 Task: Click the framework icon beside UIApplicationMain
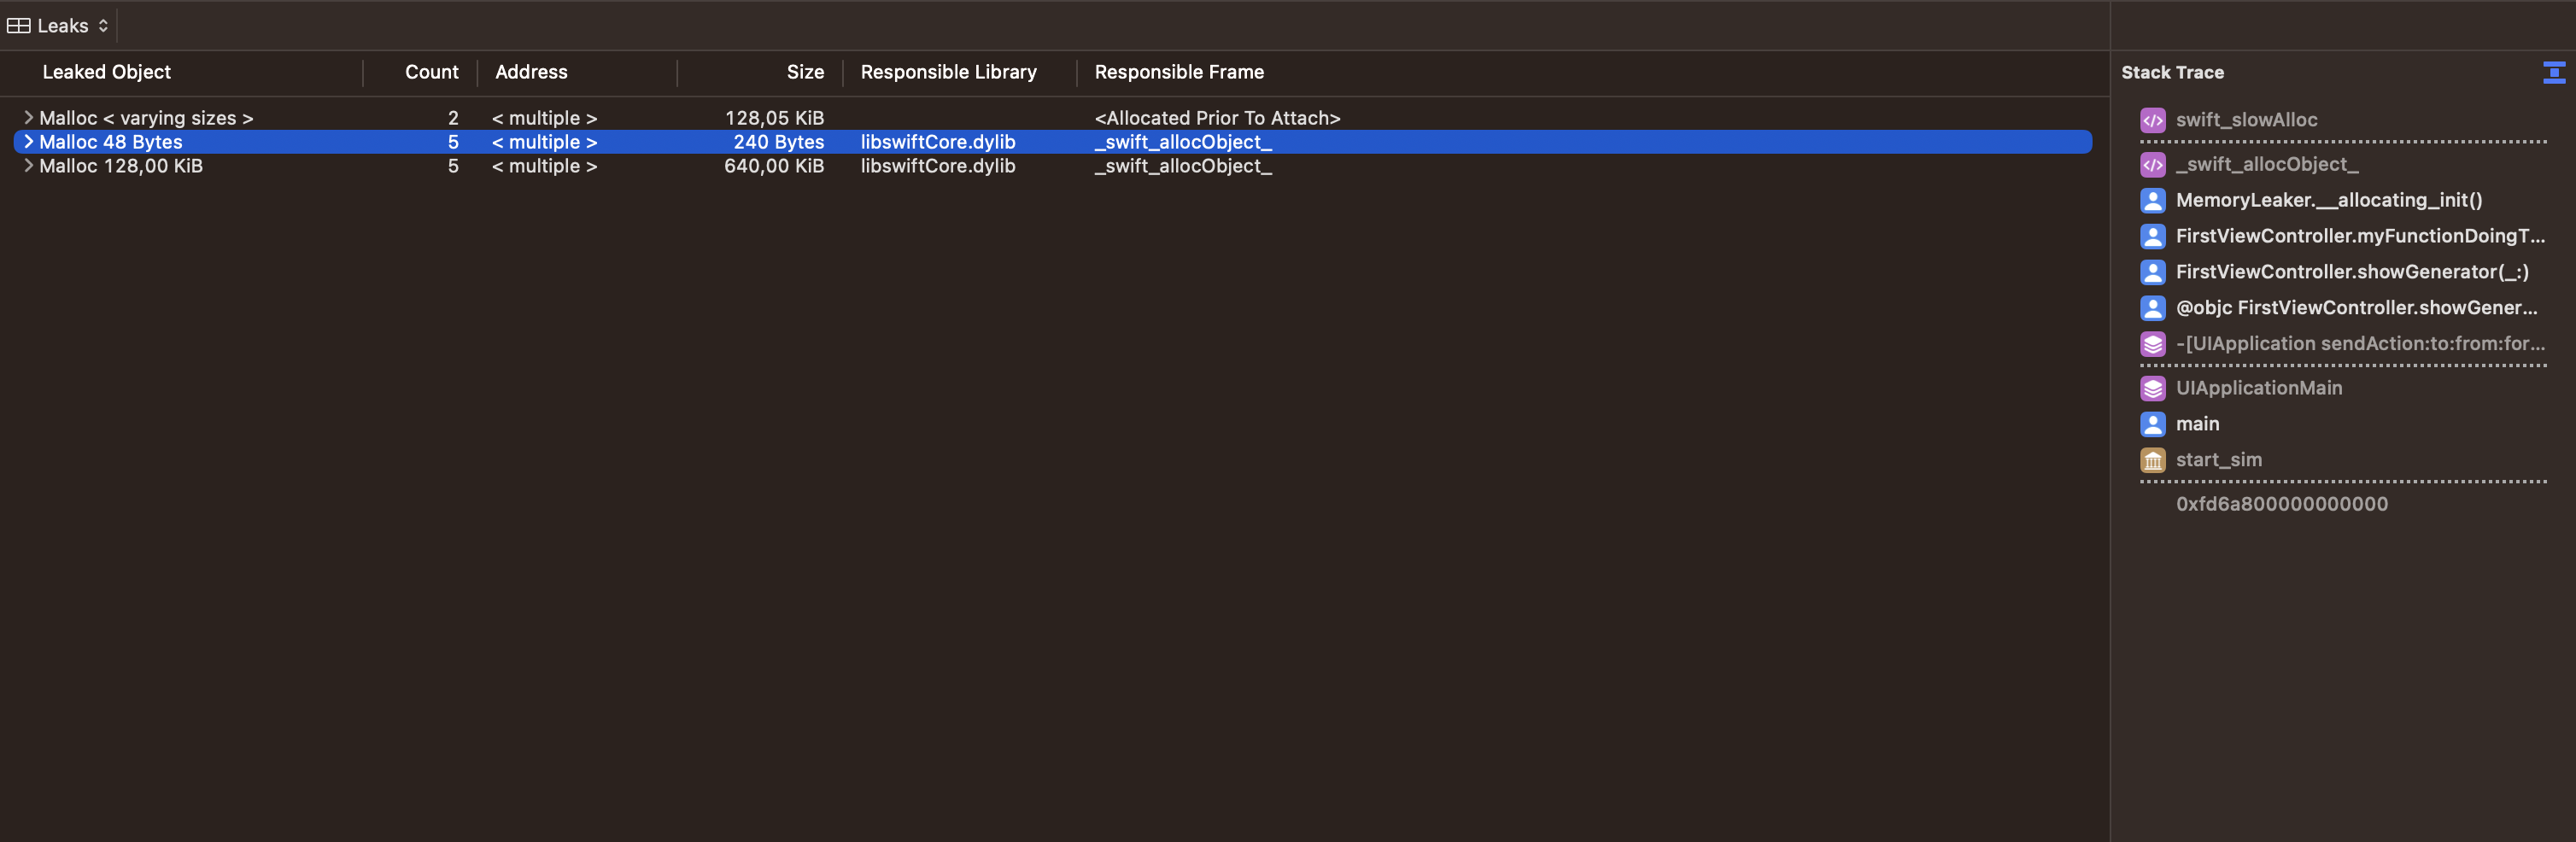point(2153,388)
